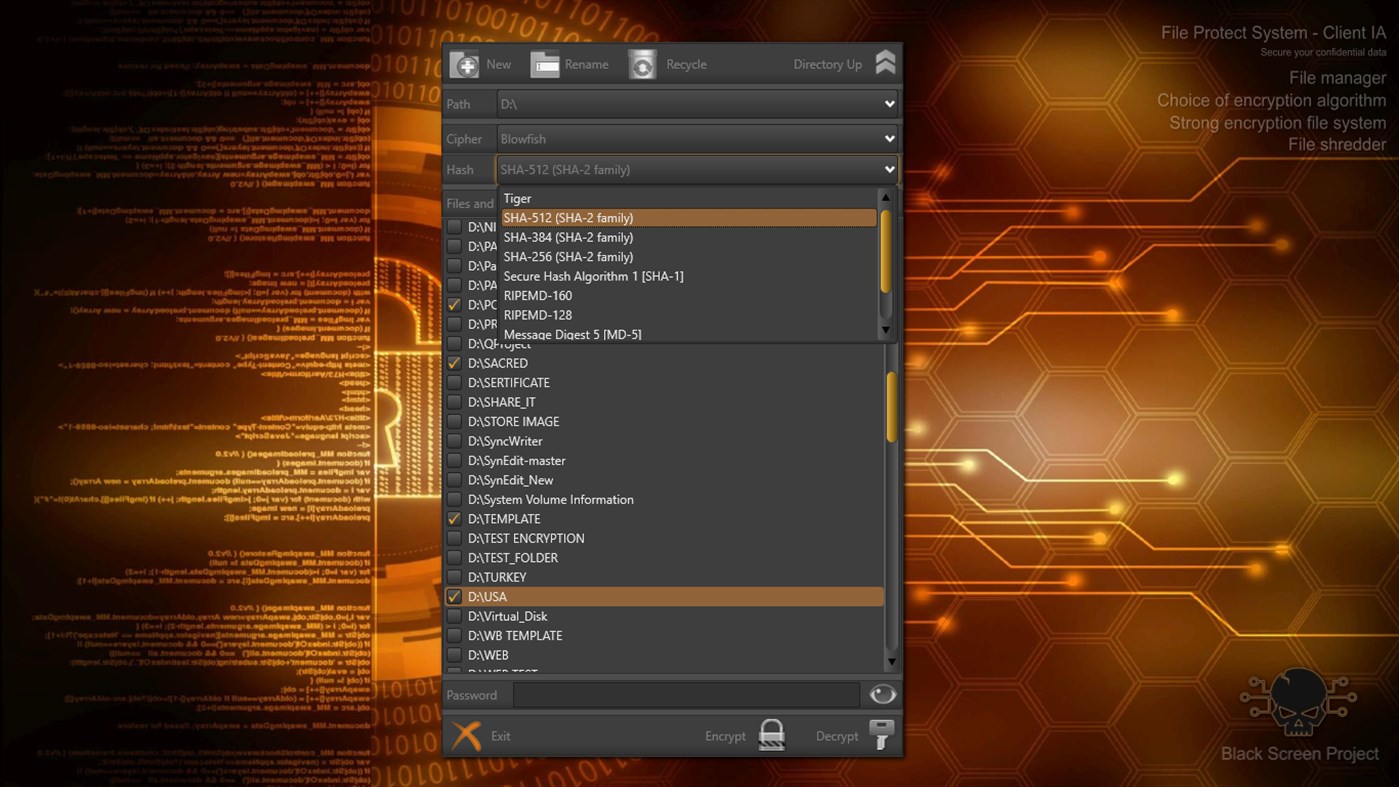
Task: Click the Directory Up chevron icon
Action: tap(884, 61)
